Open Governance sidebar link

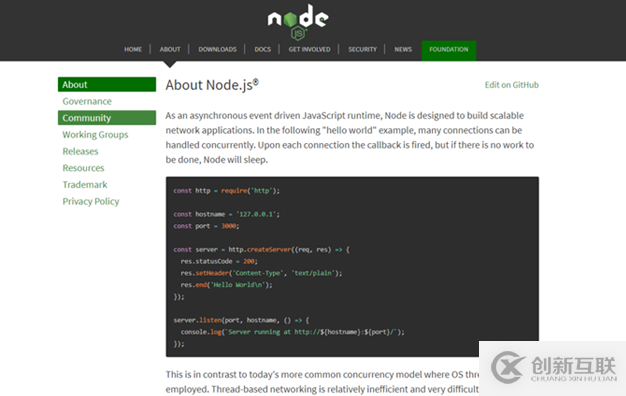[87, 101]
